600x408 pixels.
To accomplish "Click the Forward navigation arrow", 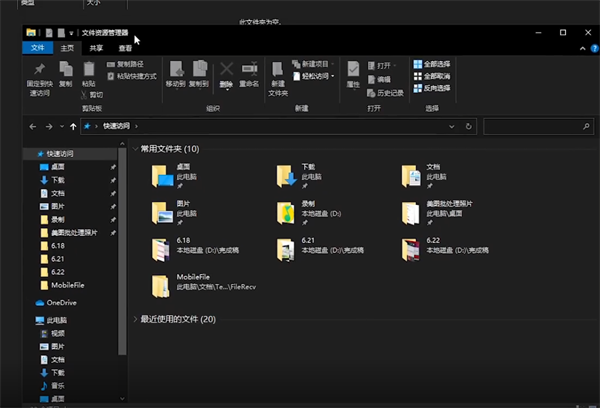I will pyautogui.click(x=49, y=126).
